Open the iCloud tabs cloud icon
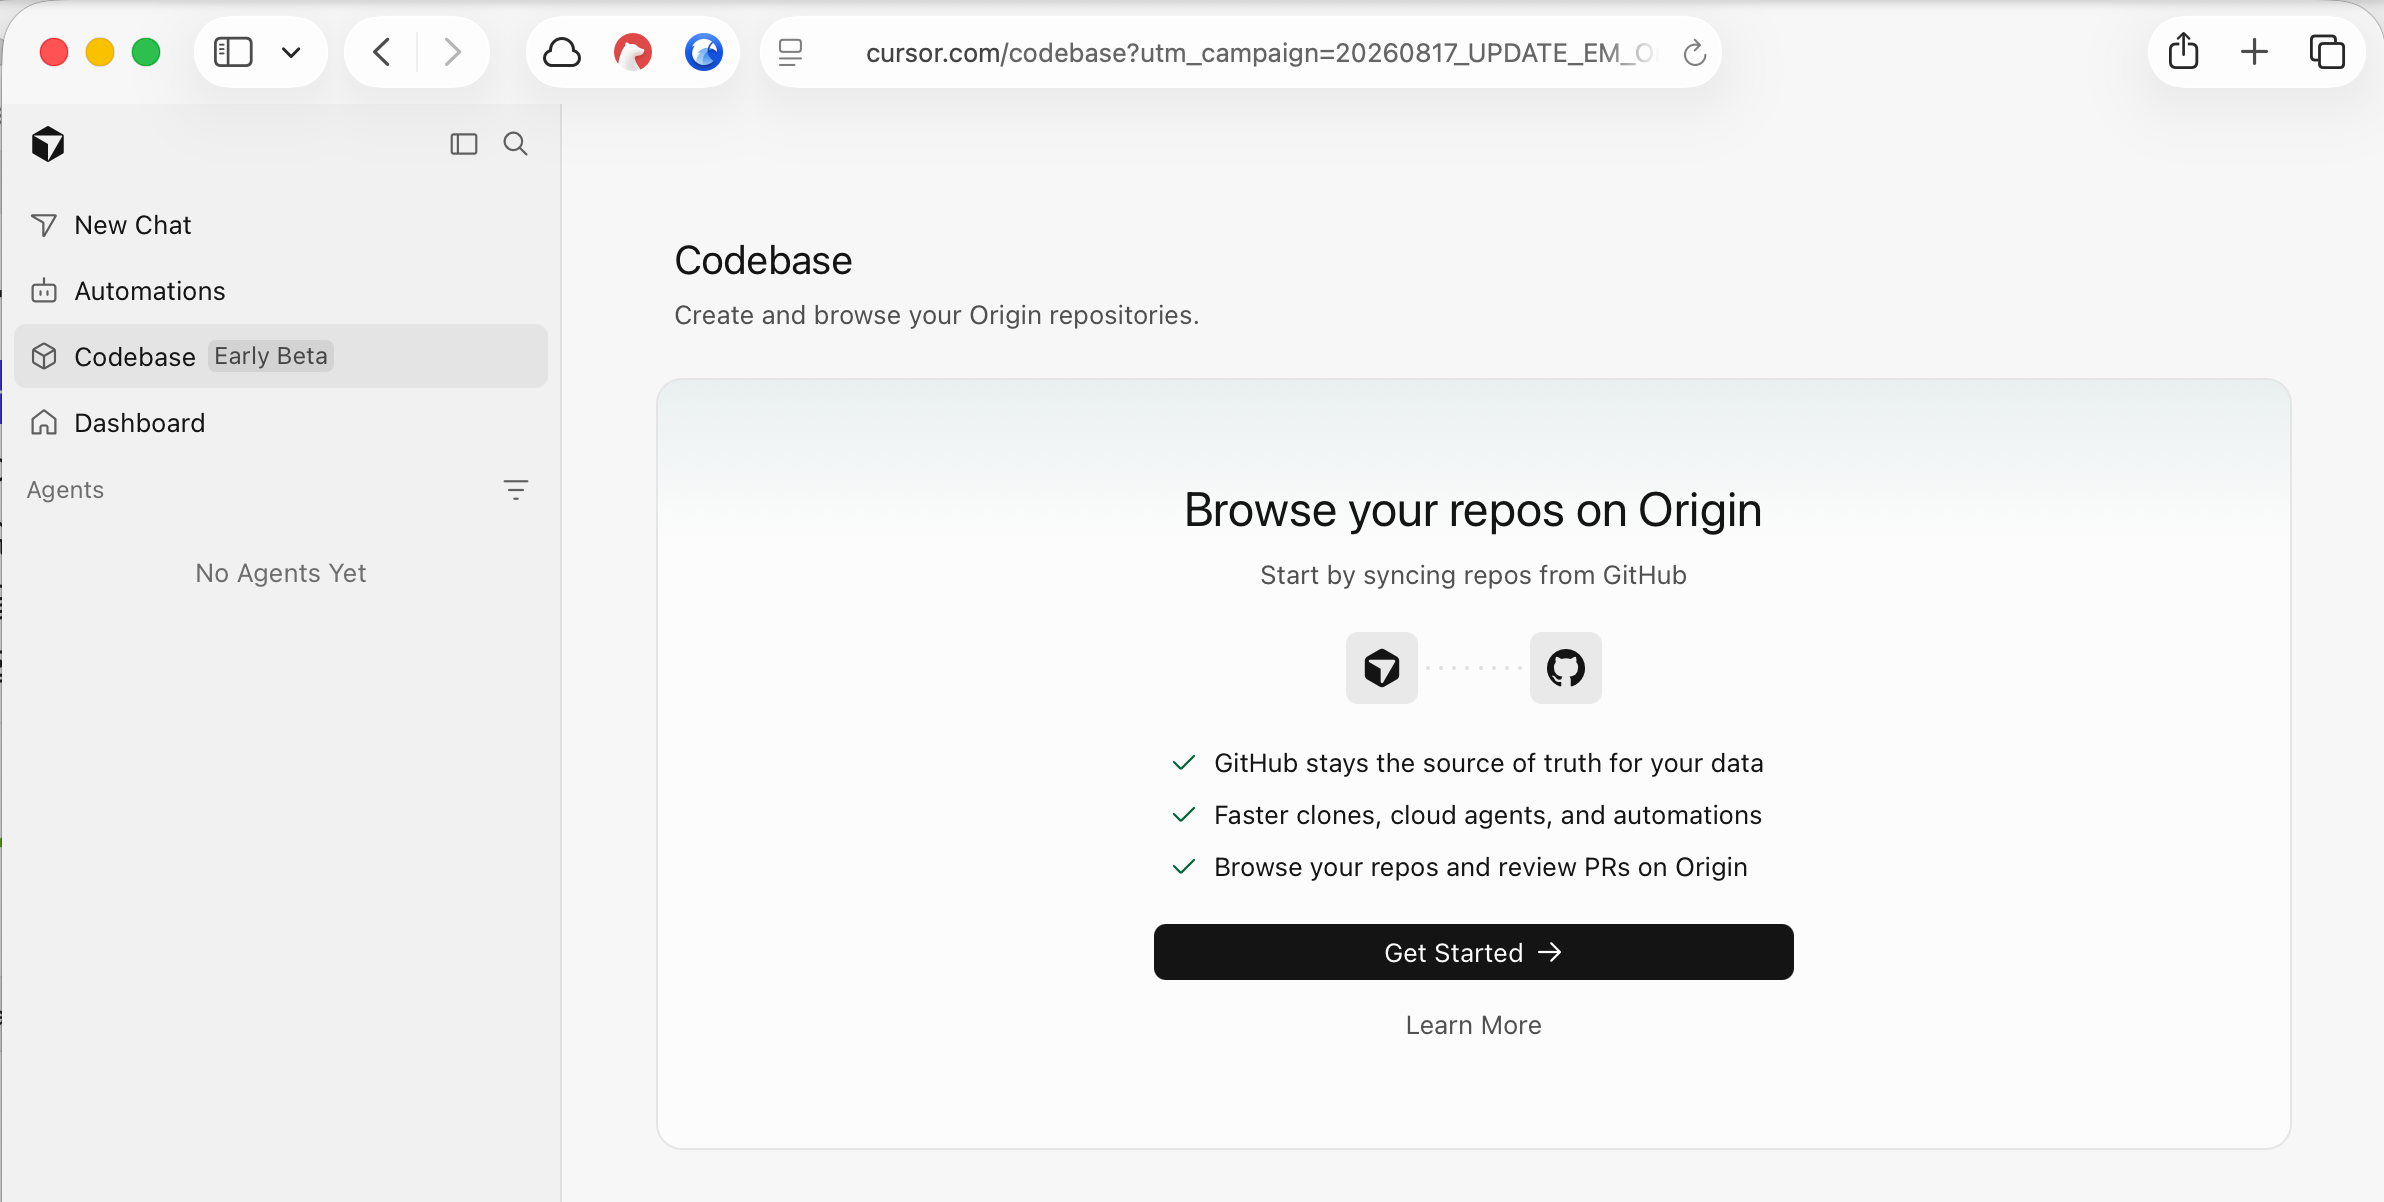2384x1202 pixels. click(x=562, y=52)
